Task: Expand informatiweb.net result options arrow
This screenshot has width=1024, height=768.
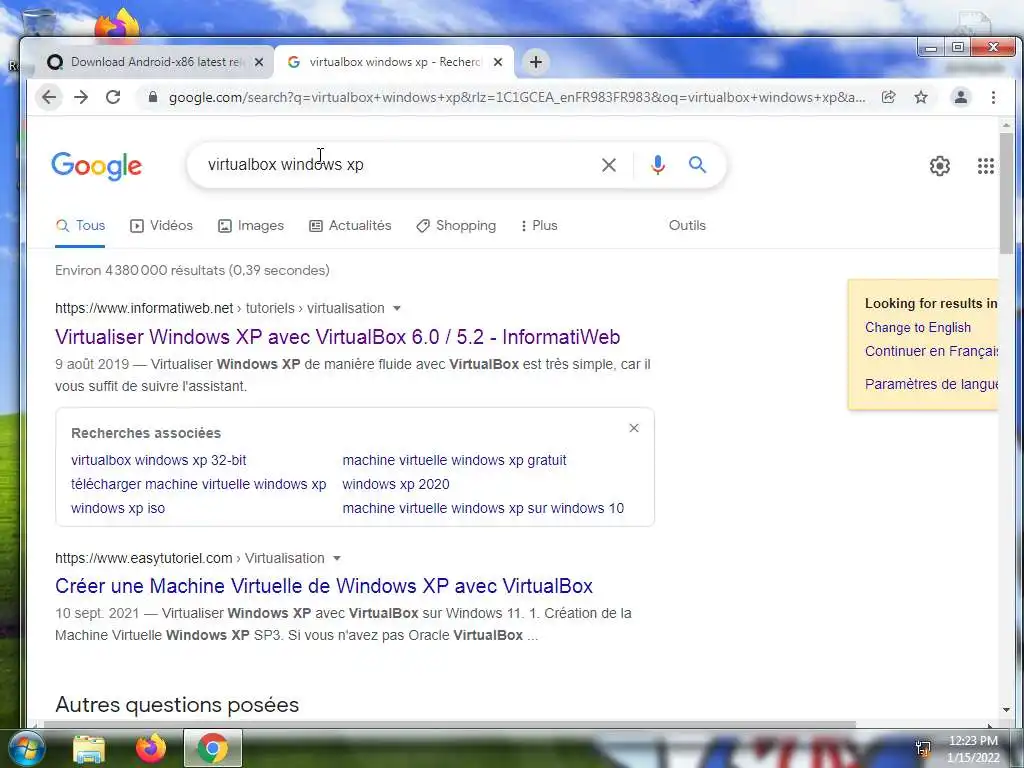Action: (396, 308)
